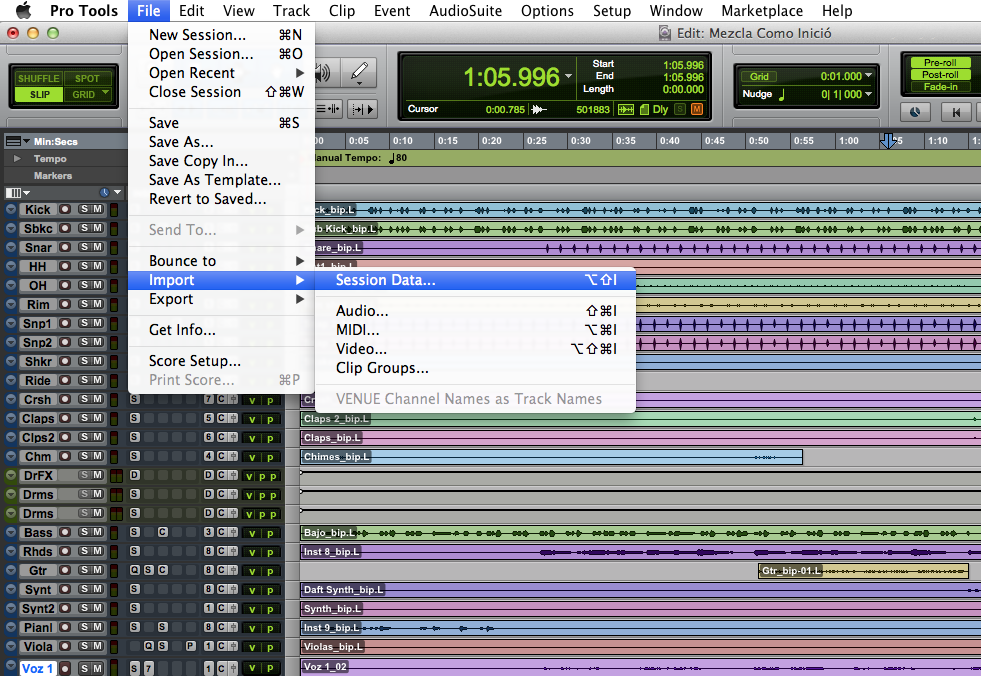Record-arm the Snar track
Screen dimensions: 981x676
coord(65,247)
